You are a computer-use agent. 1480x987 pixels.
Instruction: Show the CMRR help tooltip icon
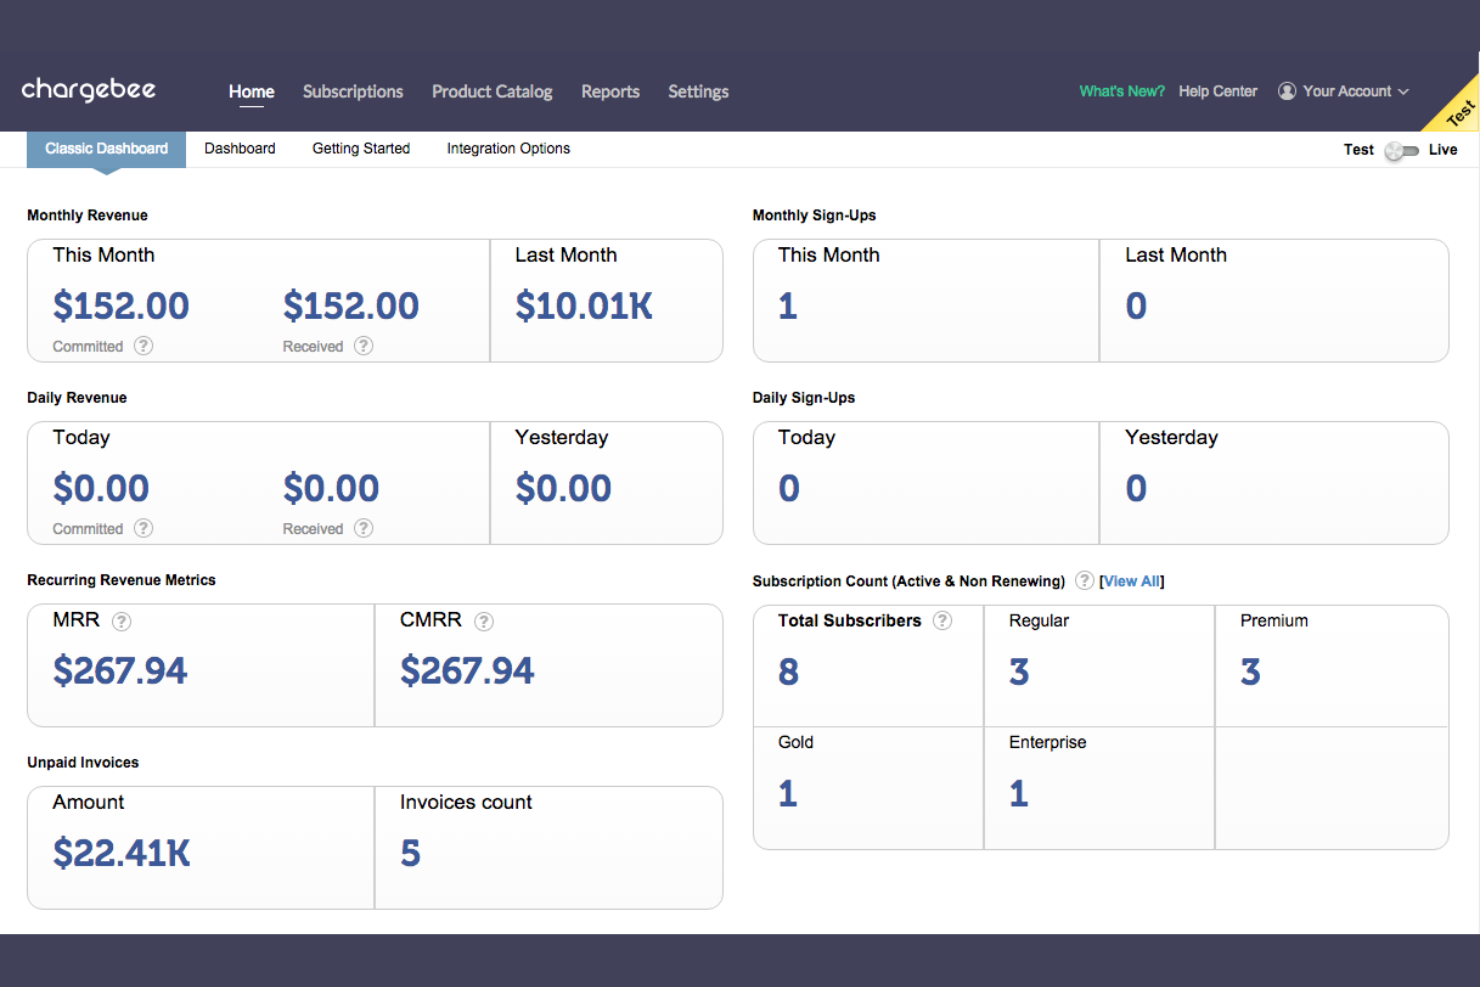point(484,621)
